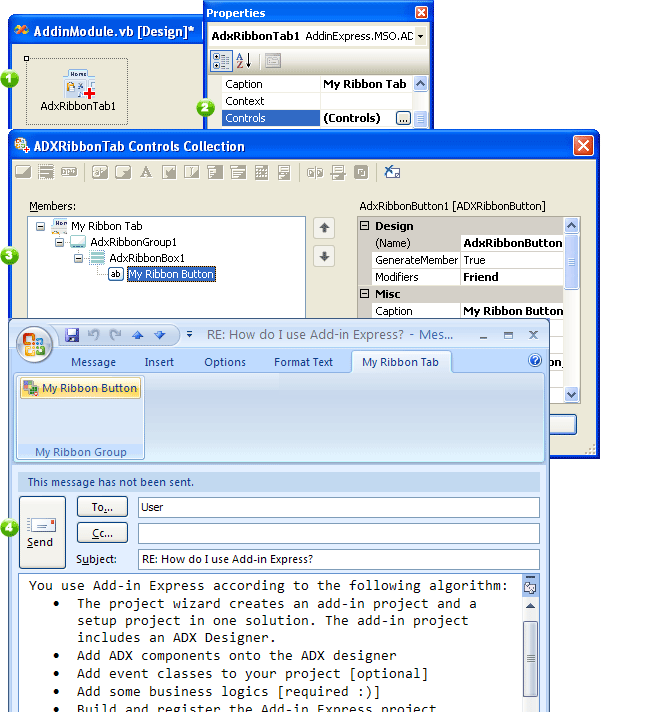The image size is (645, 712).
Task: Open the Controls collection ellipsis button
Action: [x=403, y=118]
